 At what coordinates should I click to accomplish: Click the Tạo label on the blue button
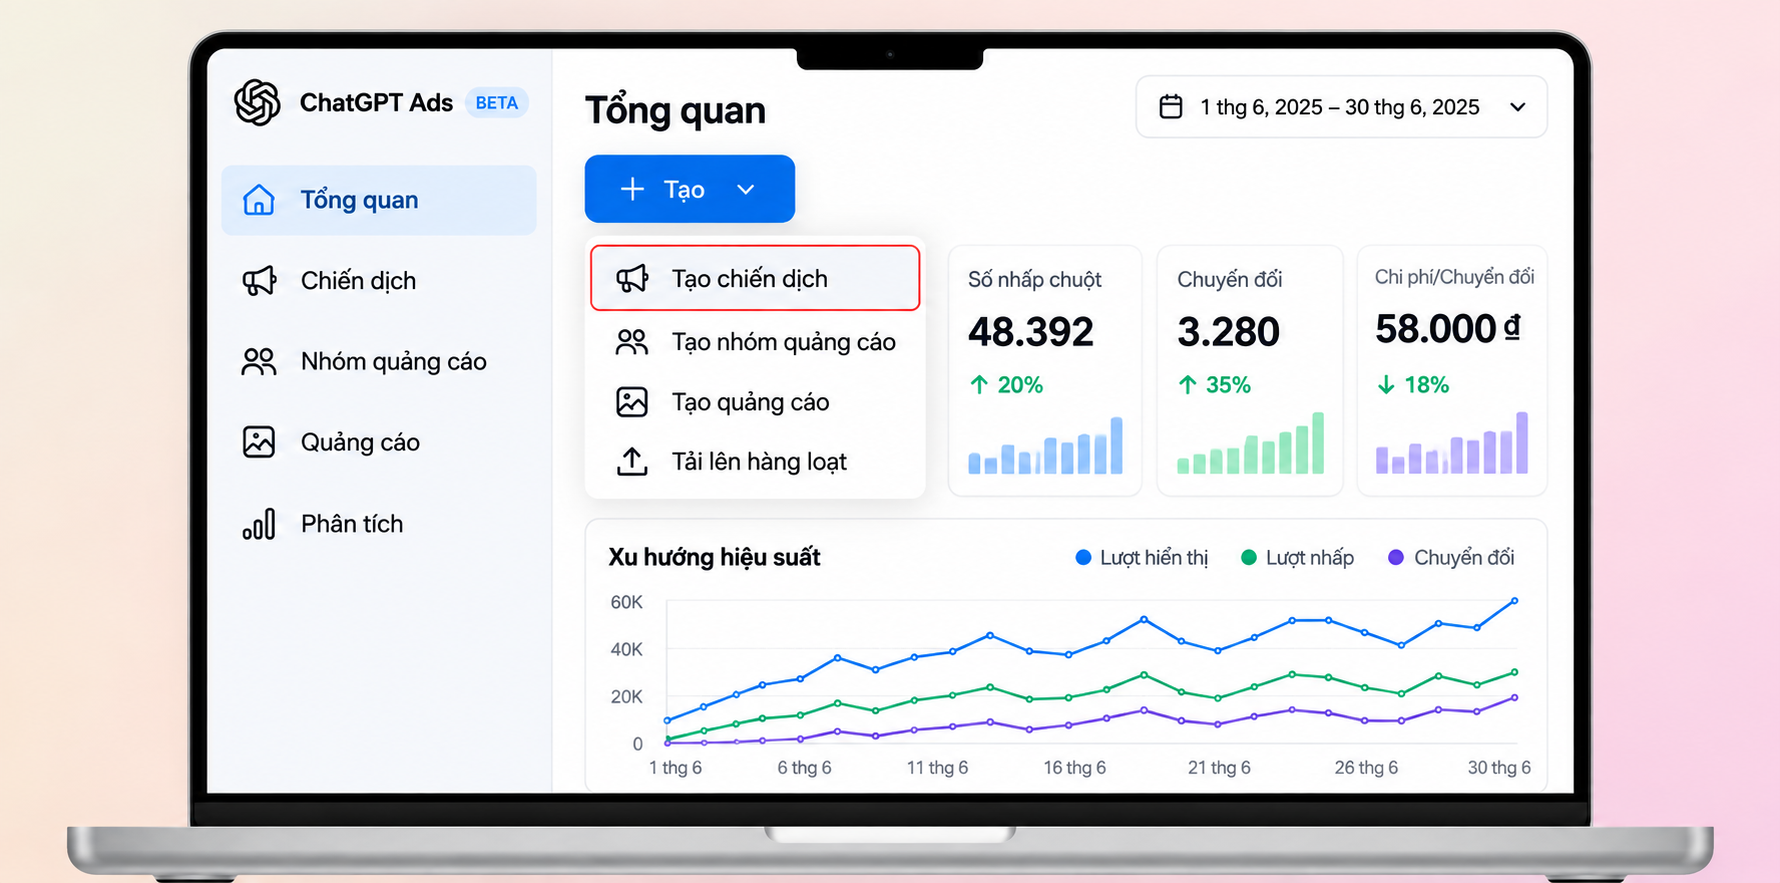[684, 189]
